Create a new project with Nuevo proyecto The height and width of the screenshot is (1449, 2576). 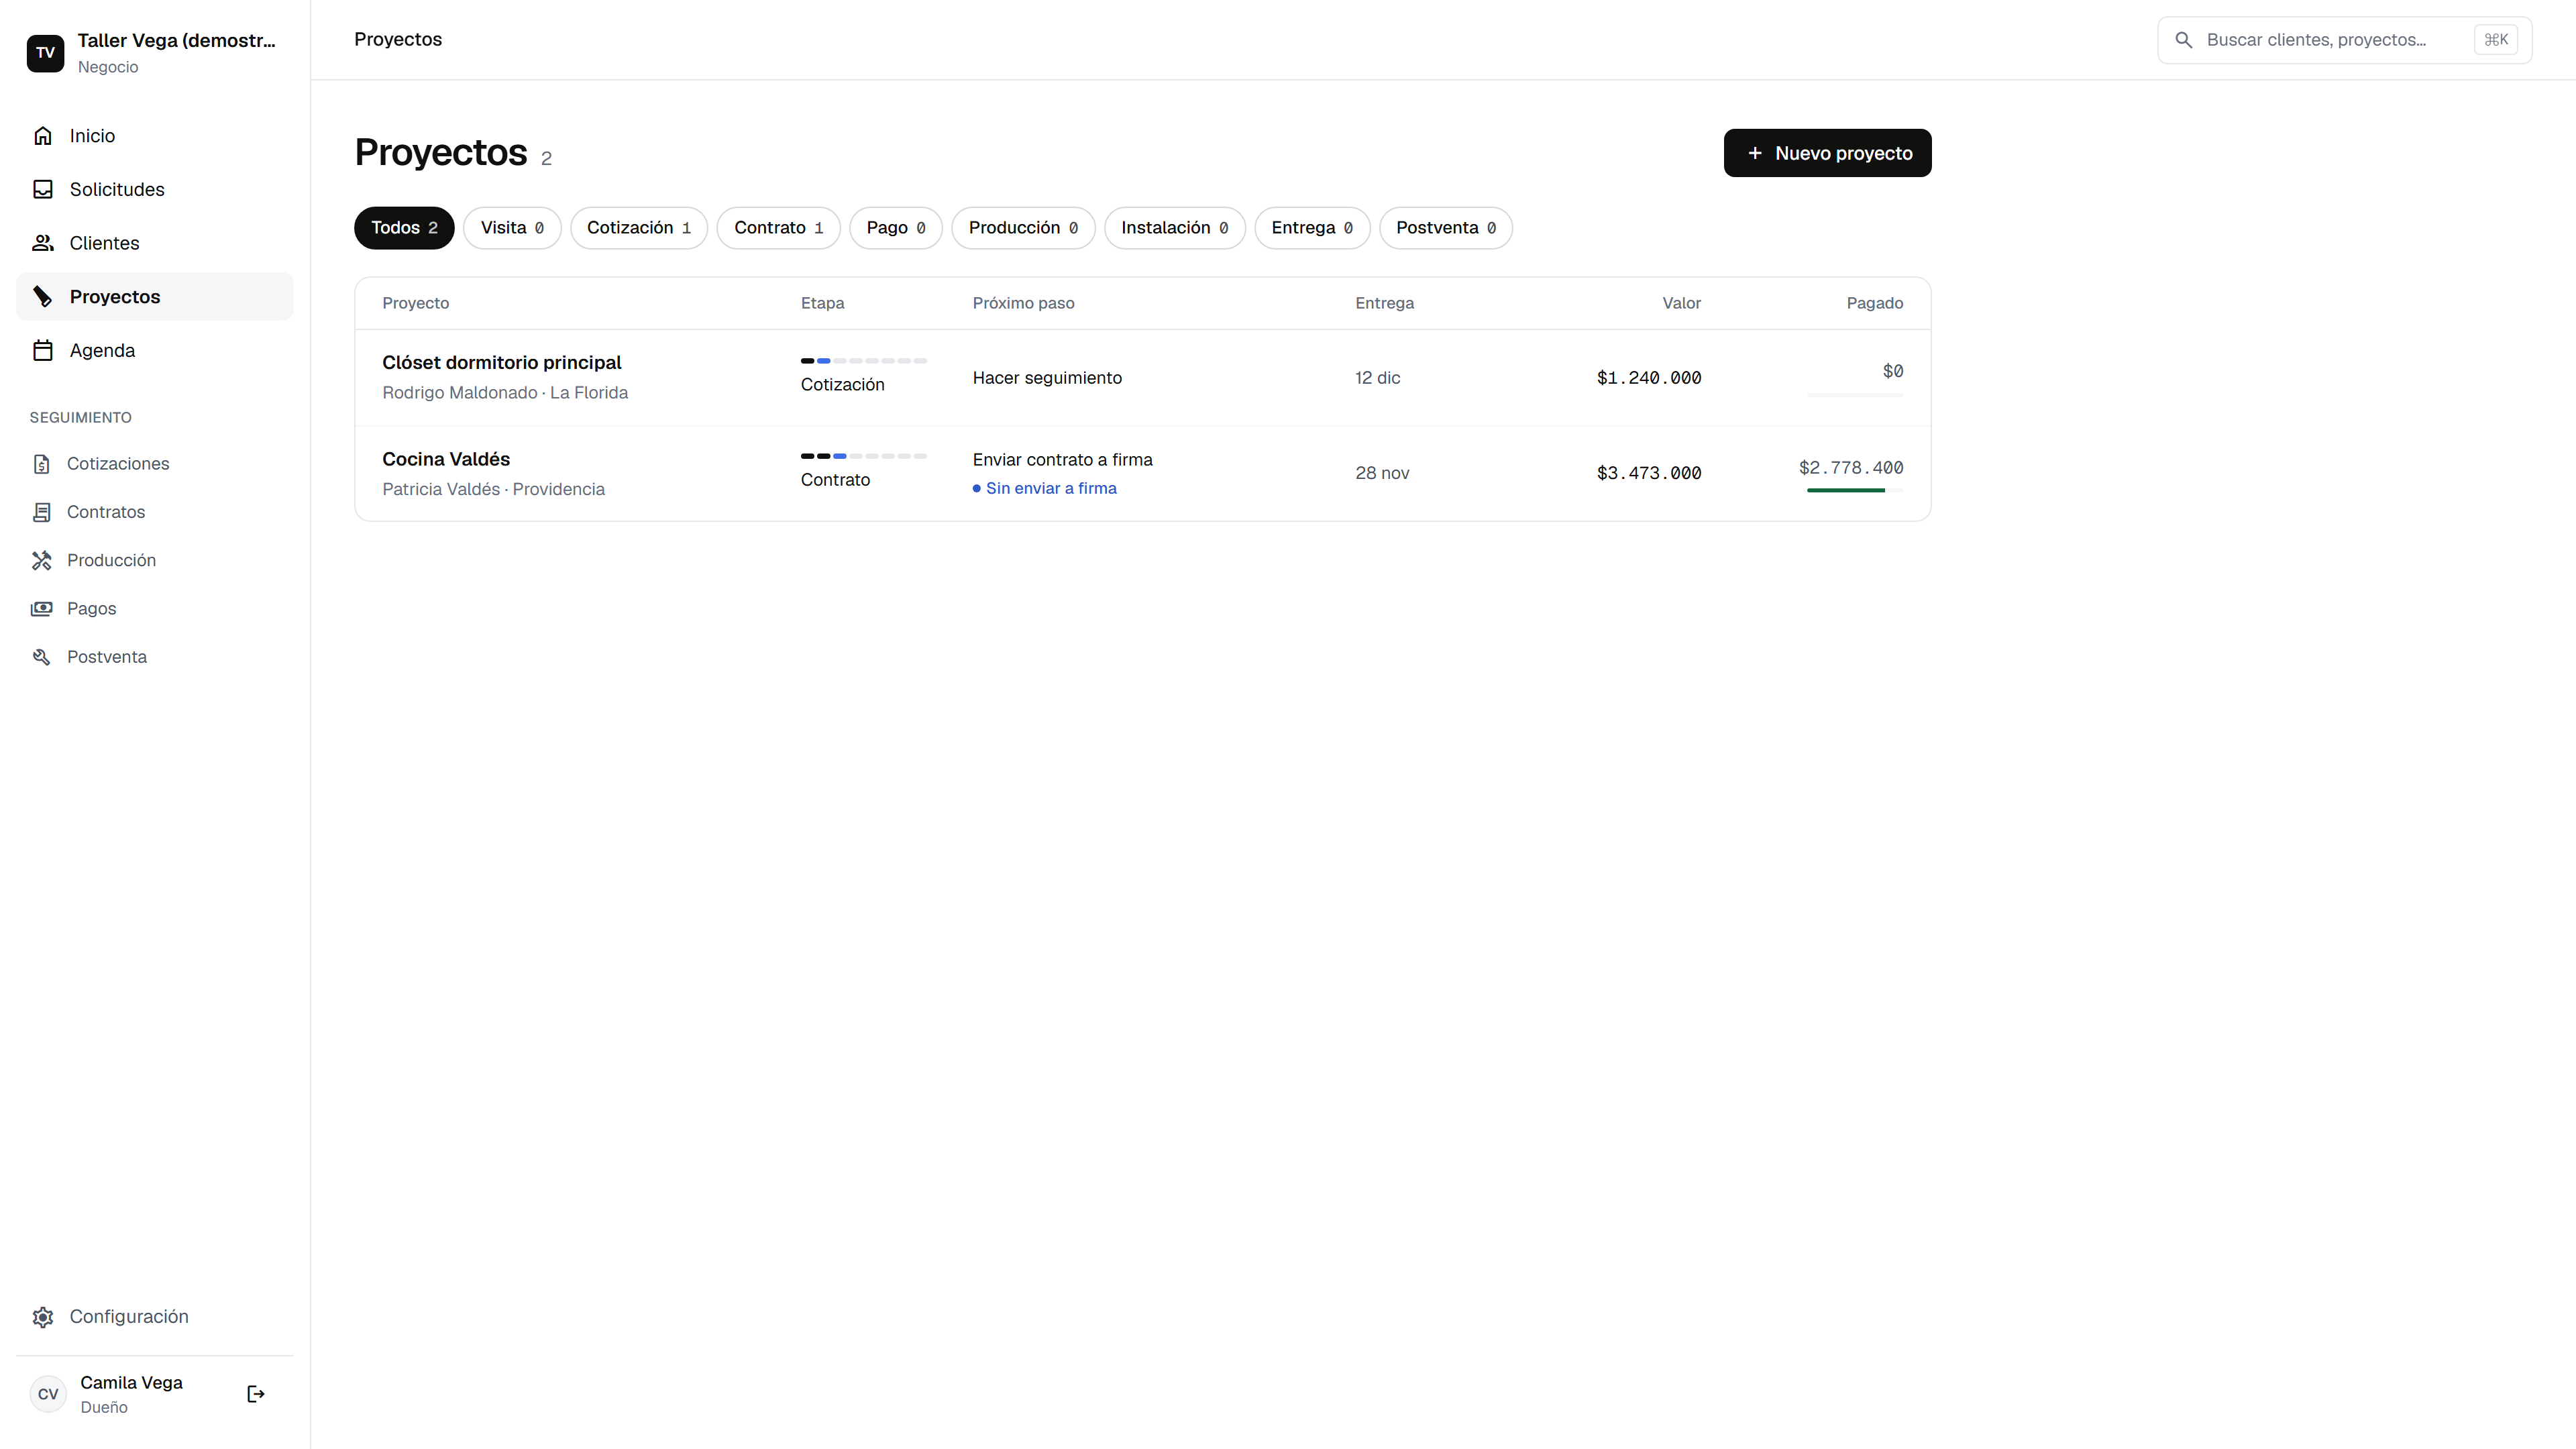[1827, 153]
